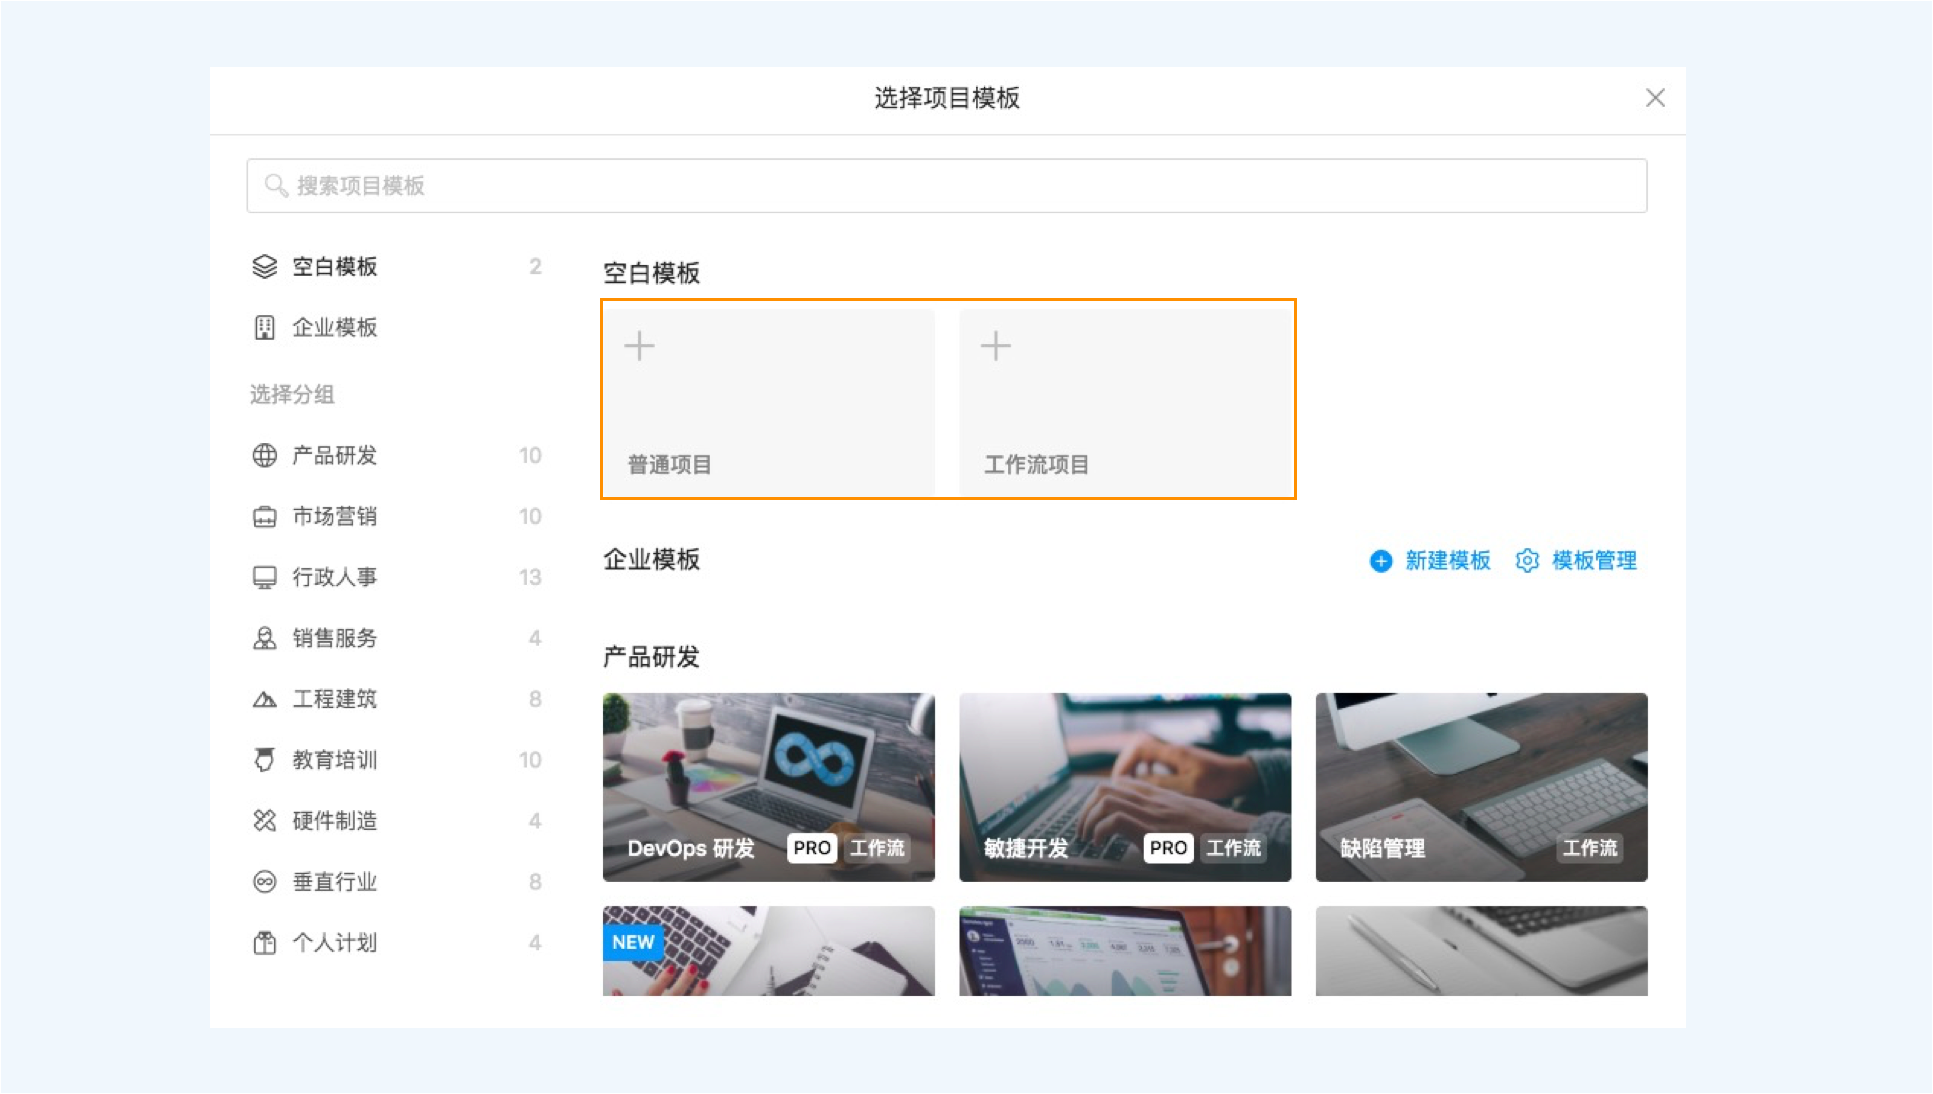Click the 工作流 tag on 敏捷开发
Screen dimensions: 1933x1094
(1234, 848)
